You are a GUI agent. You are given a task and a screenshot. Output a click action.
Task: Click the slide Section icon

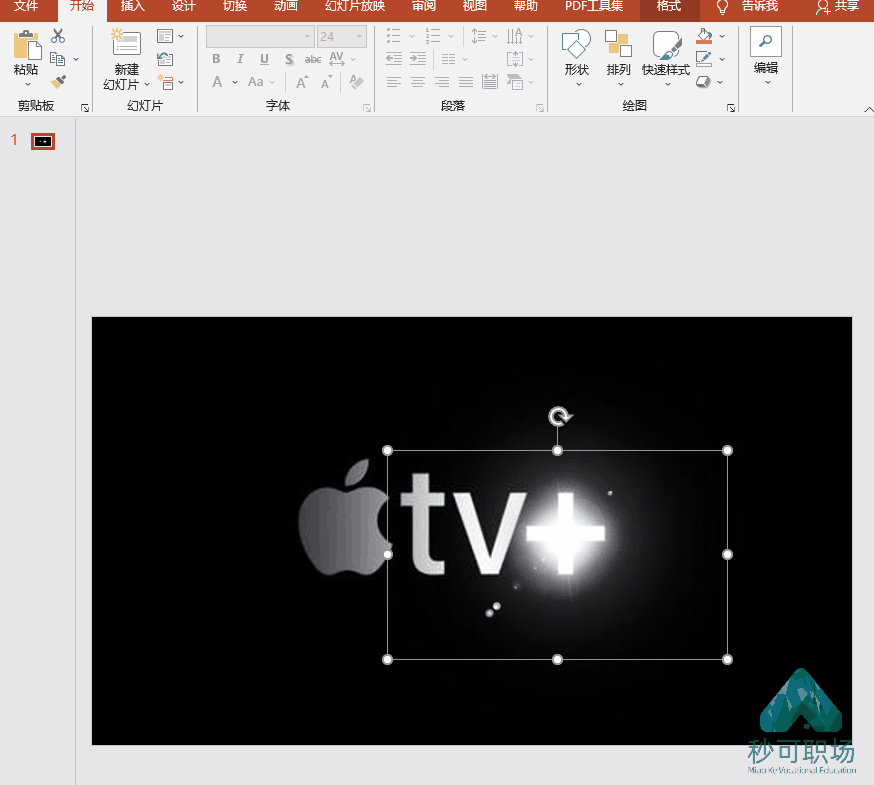165,83
